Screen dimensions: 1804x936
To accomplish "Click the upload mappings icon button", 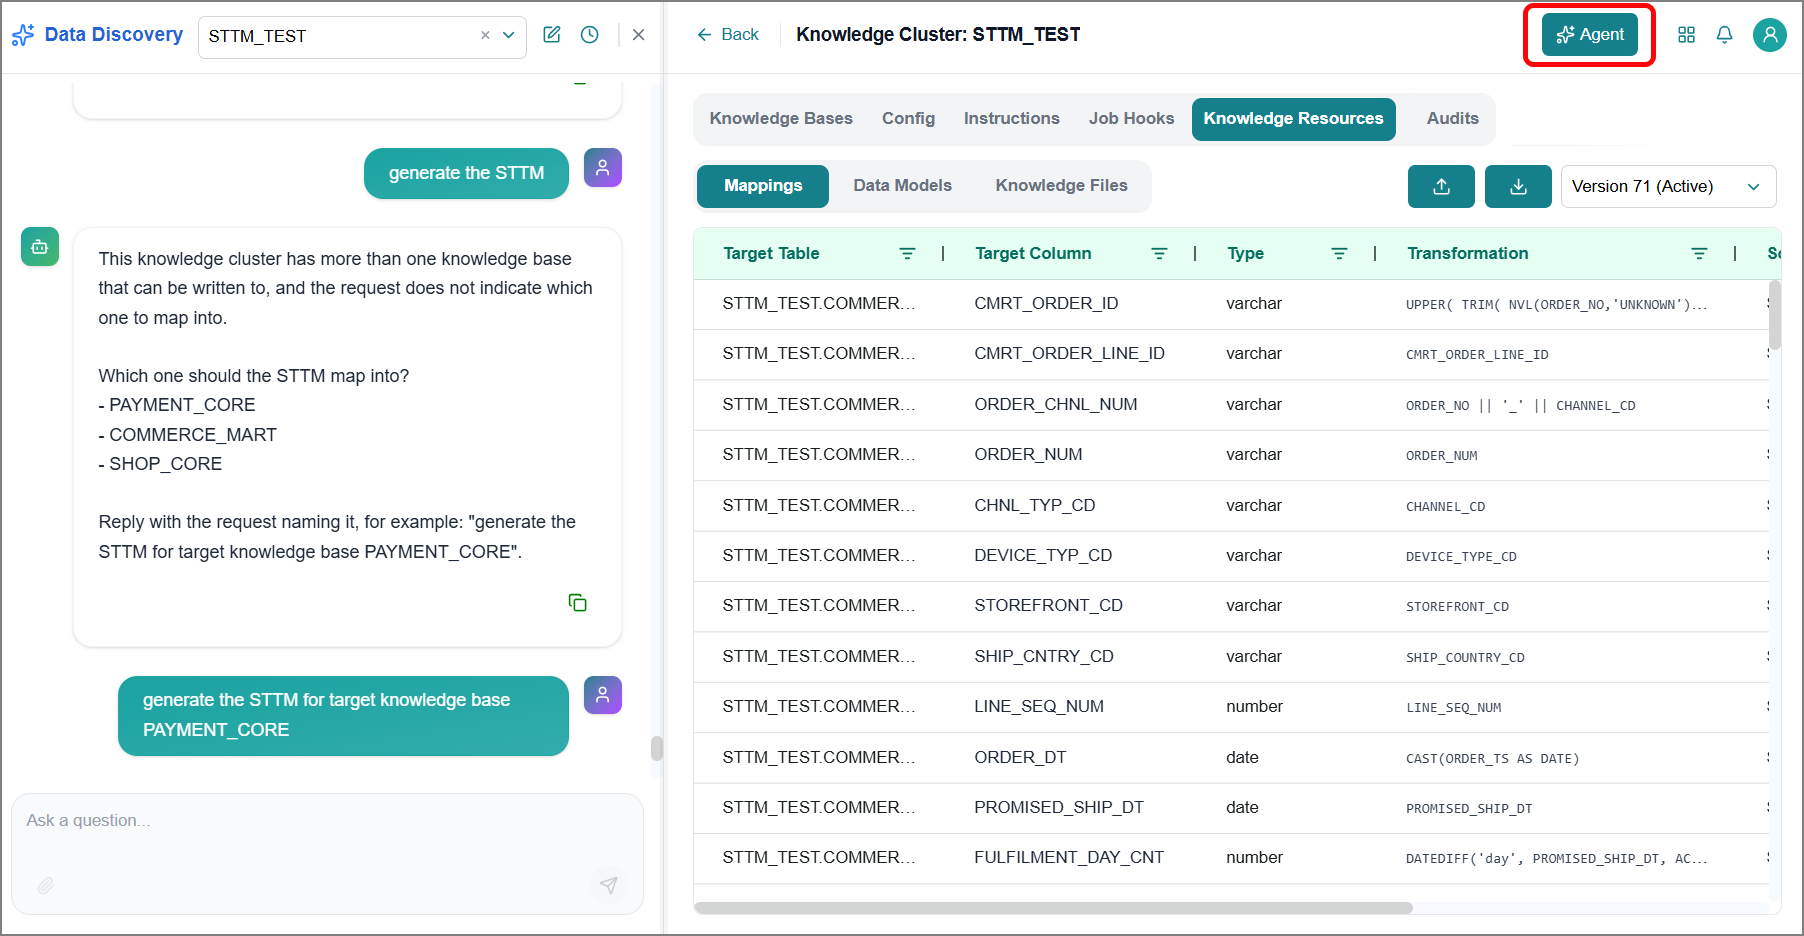I will tap(1441, 187).
